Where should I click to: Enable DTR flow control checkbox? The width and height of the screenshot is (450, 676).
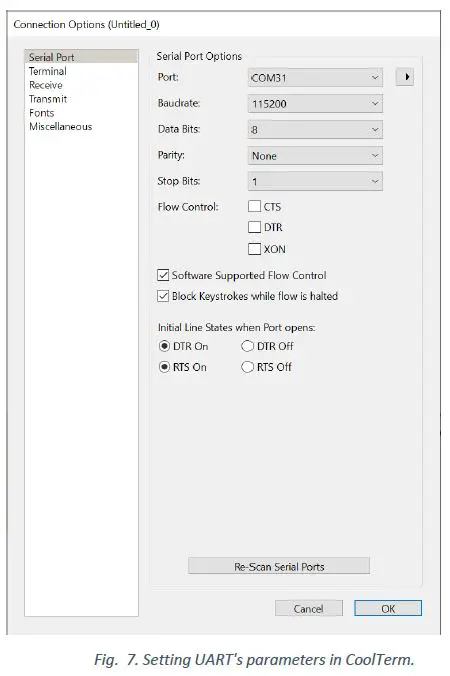pyautogui.click(x=254, y=227)
